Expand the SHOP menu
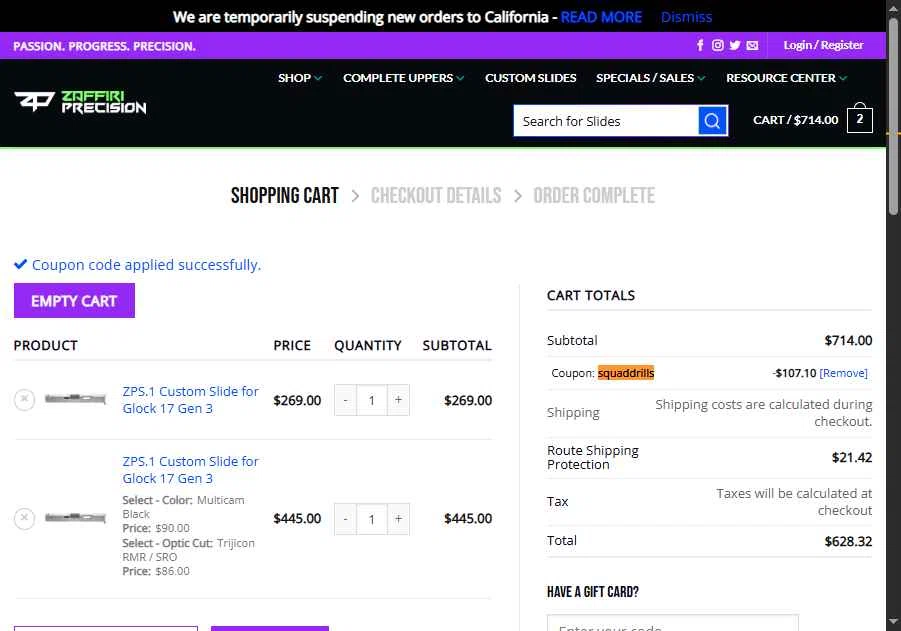901x631 pixels. pyautogui.click(x=300, y=78)
